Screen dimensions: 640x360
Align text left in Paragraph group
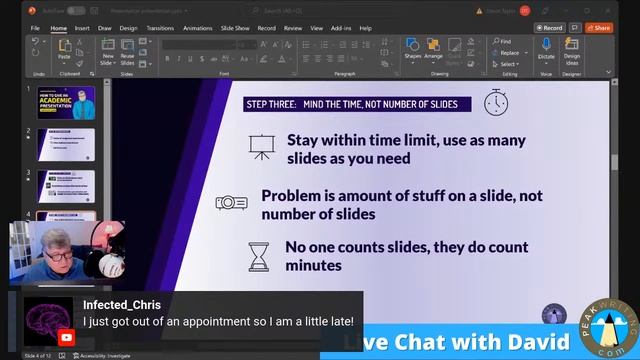[306, 59]
